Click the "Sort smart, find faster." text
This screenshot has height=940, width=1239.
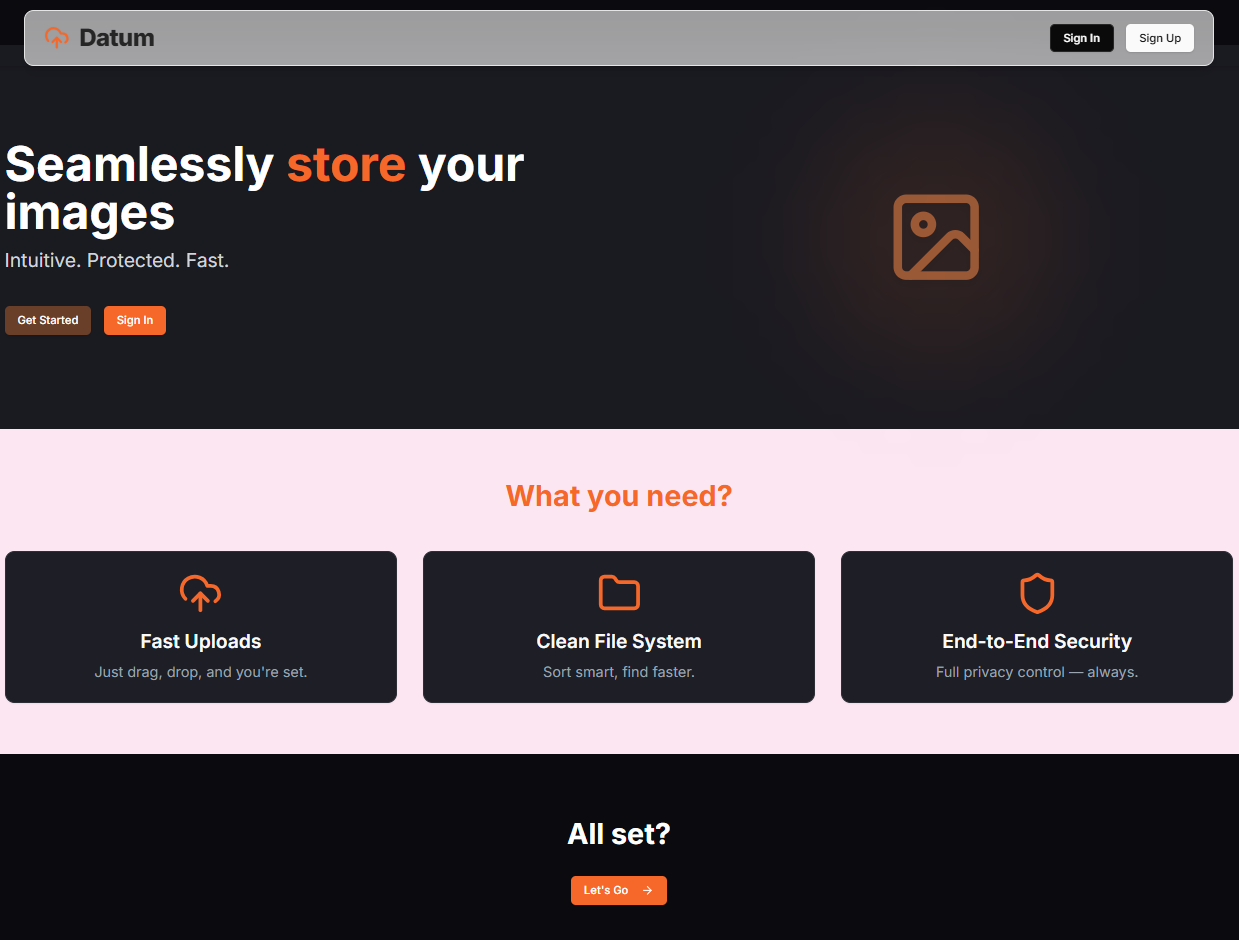click(x=618, y=672)
